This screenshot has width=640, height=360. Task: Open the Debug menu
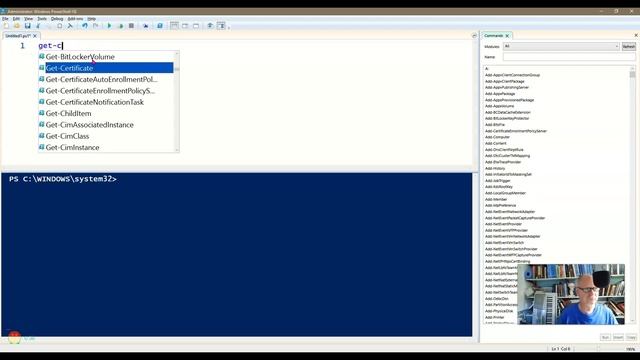[x=57, y=19]
